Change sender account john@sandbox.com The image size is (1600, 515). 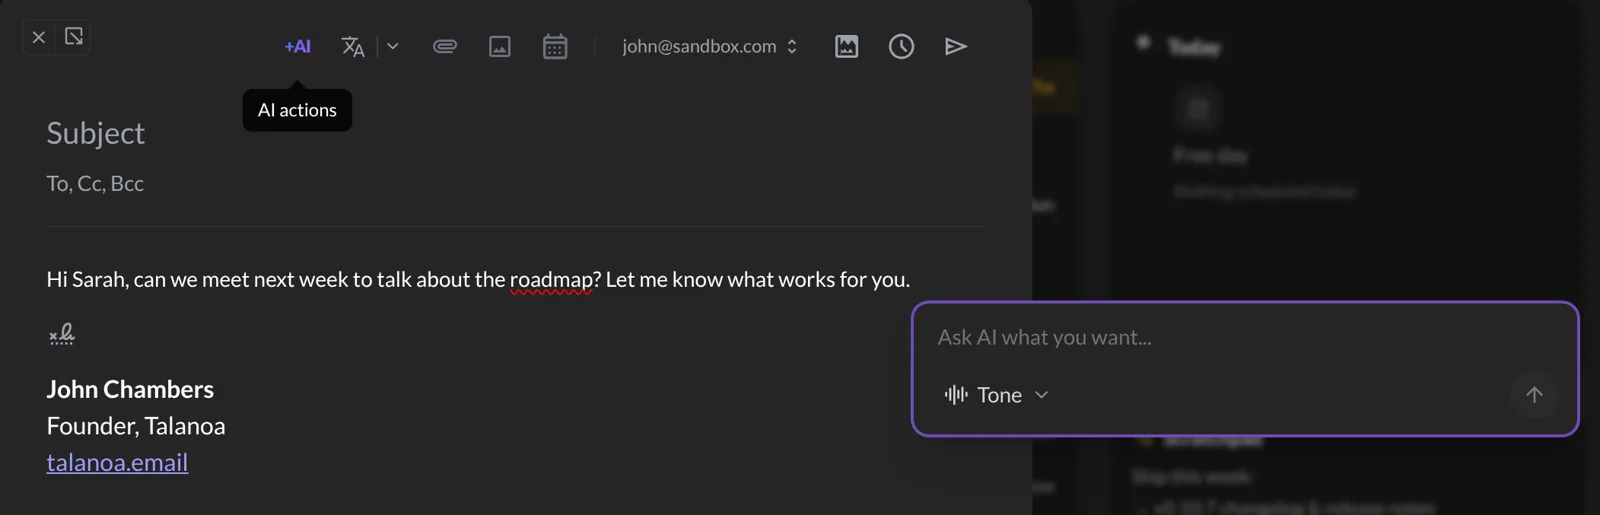pyautogui.click(x=709, y=46)
